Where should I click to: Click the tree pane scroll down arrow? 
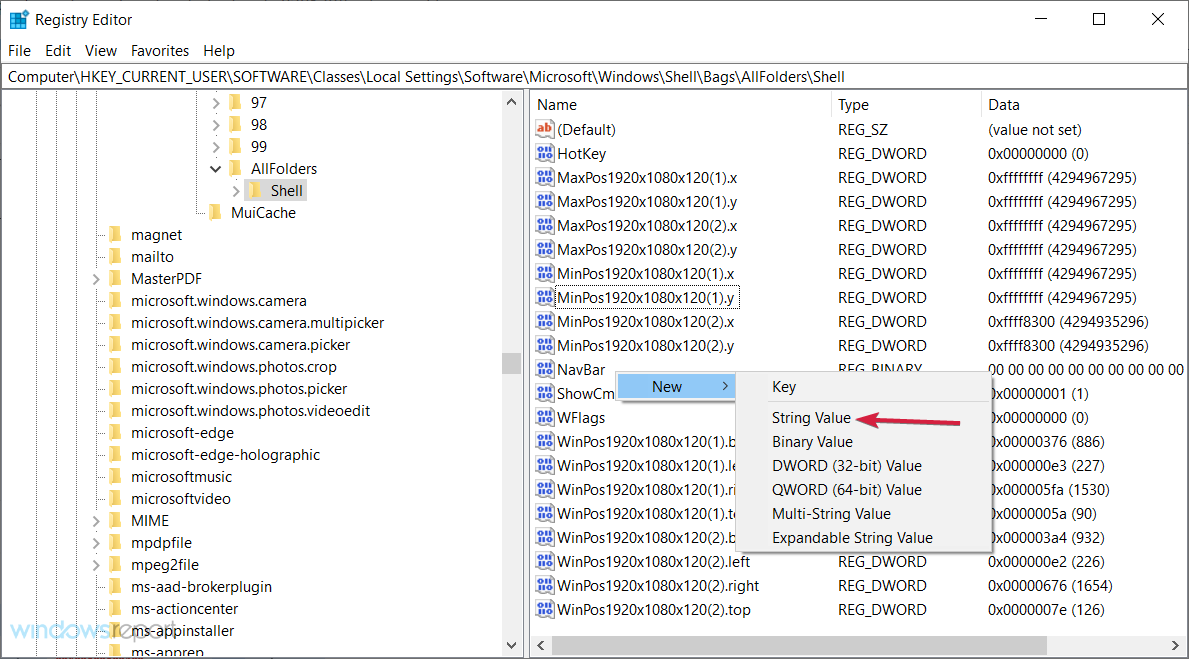(x=511, y=645)
